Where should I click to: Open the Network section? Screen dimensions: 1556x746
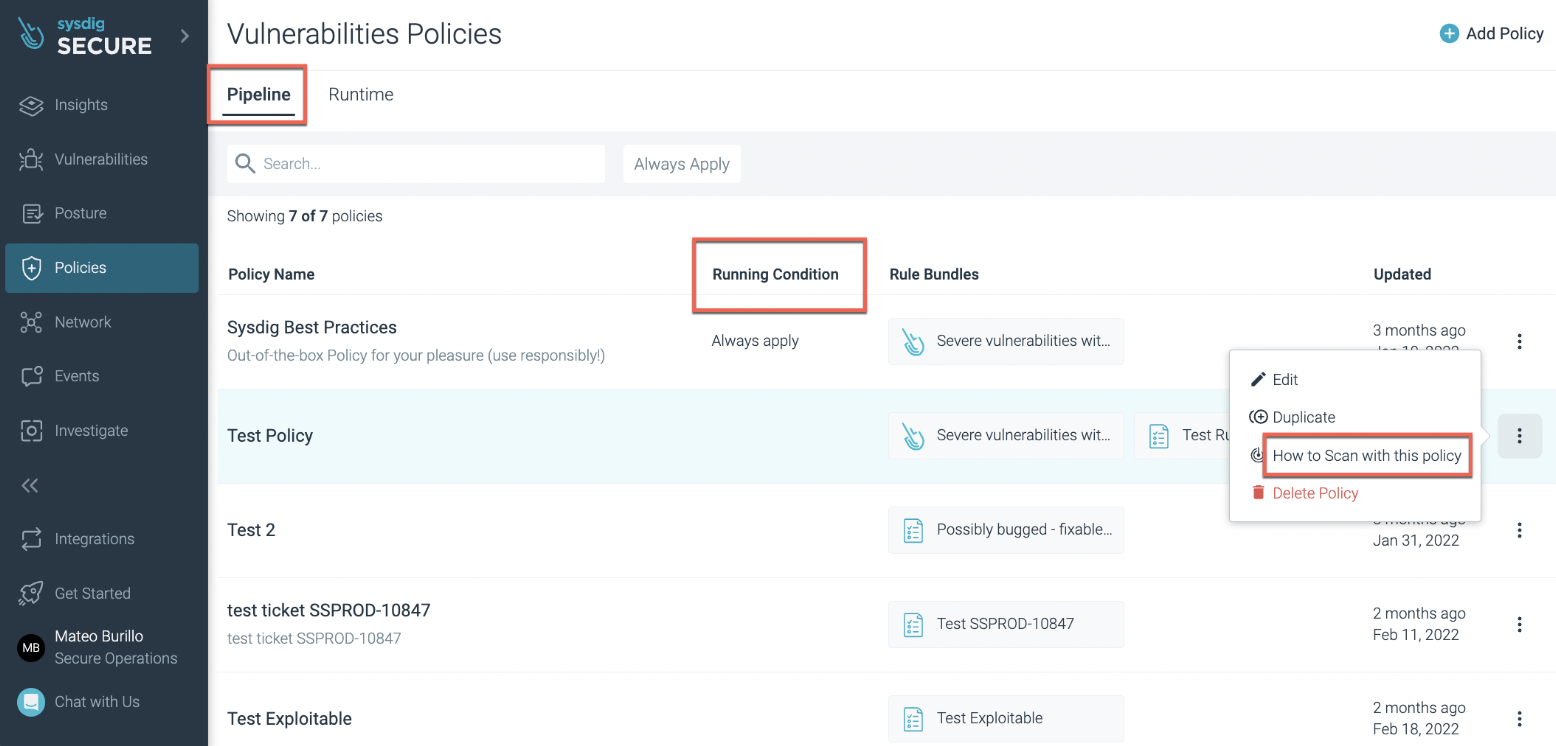click(82, 322)
